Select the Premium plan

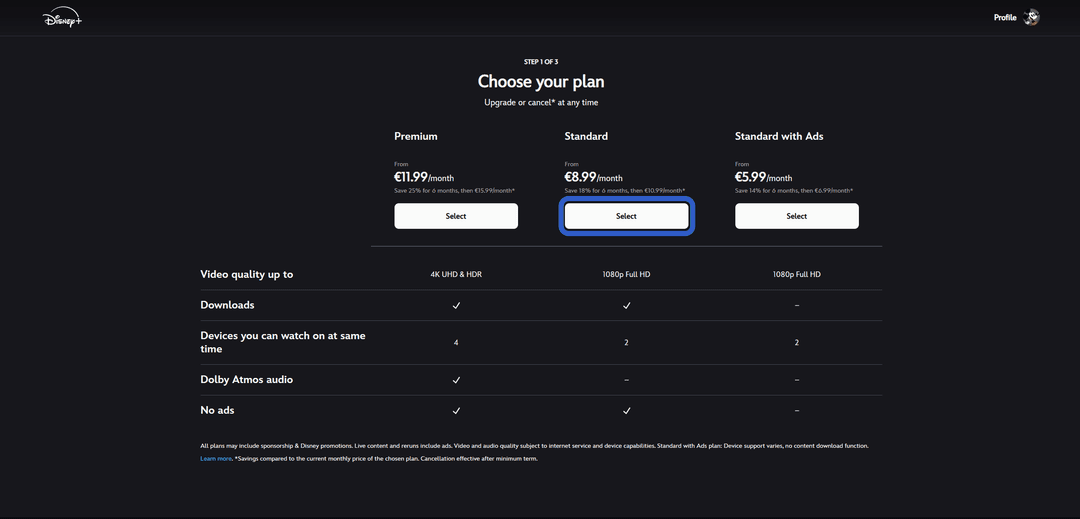[x=456, y=216]
